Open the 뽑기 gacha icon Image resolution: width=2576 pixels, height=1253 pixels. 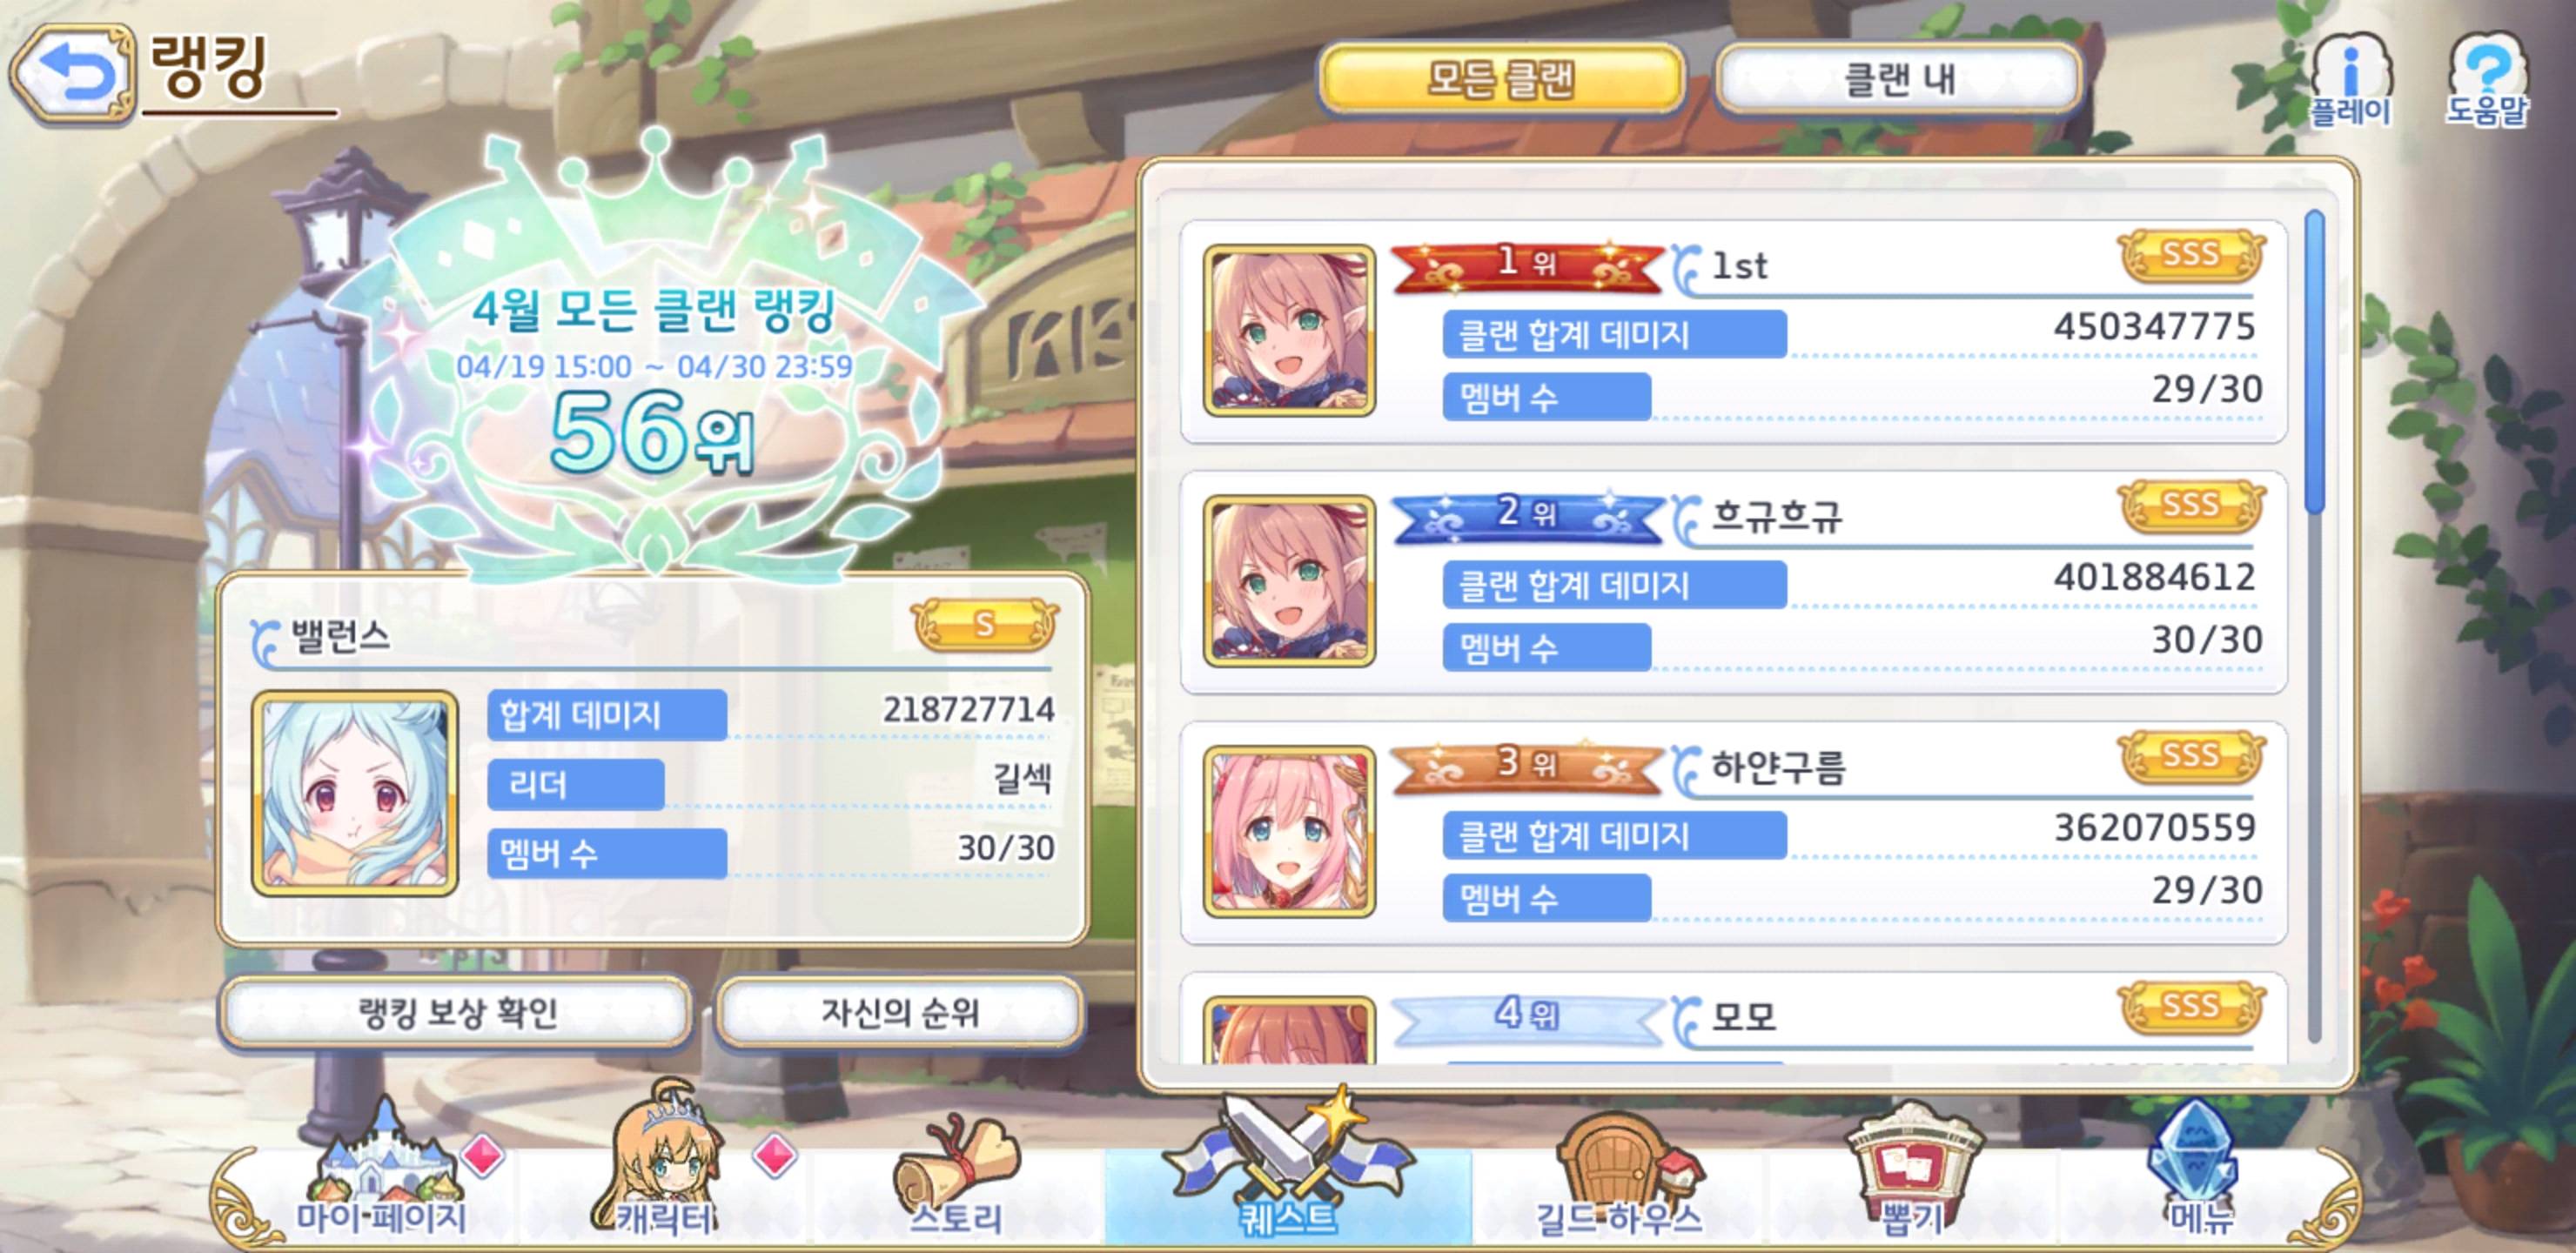coord(1912,1172)
